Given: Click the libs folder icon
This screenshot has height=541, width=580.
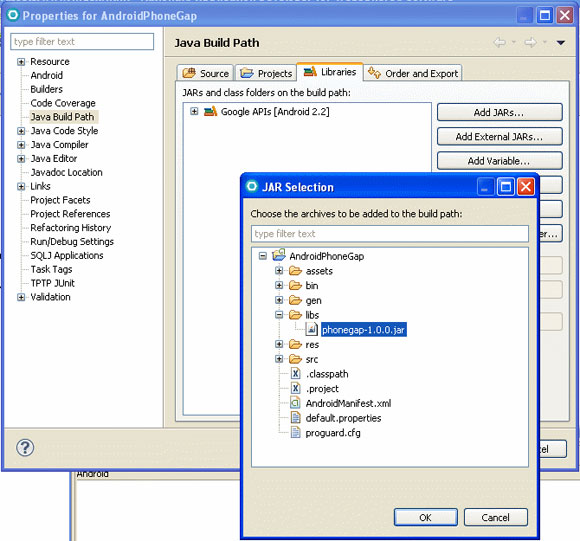Looking at the screenshot, I should tap(295, 315).
